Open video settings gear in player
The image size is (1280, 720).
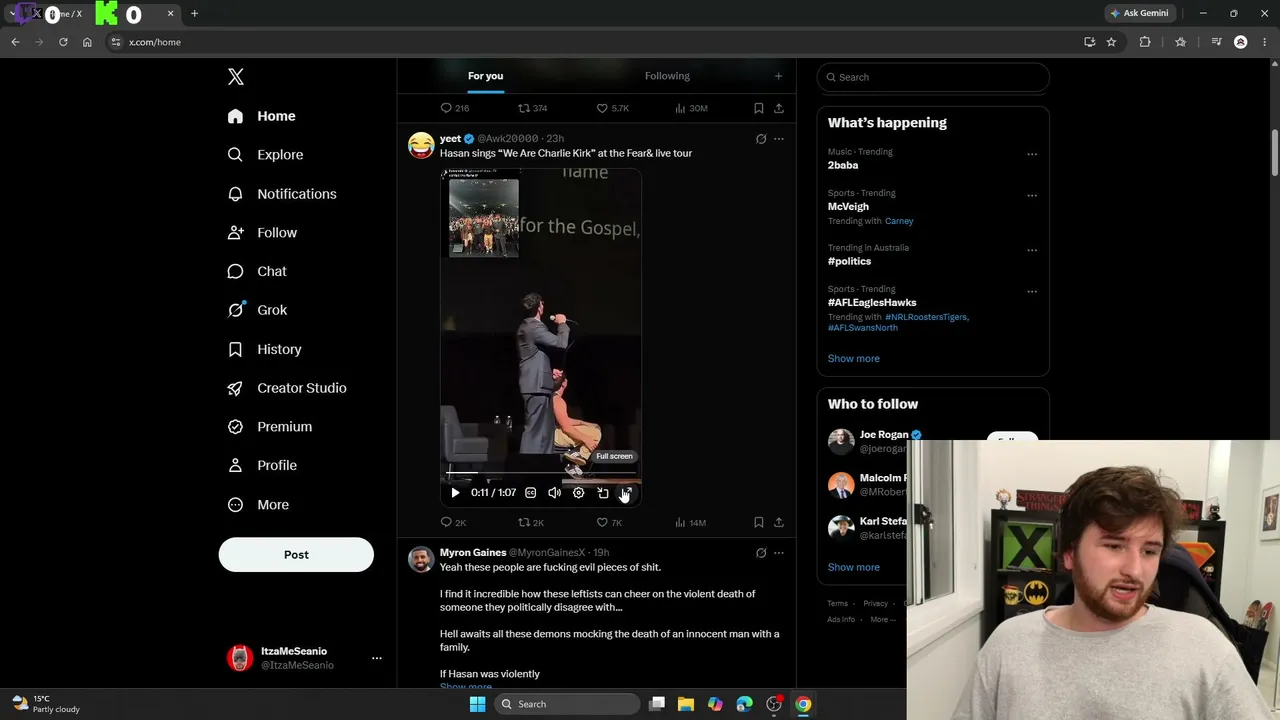(x=578, y=493)
